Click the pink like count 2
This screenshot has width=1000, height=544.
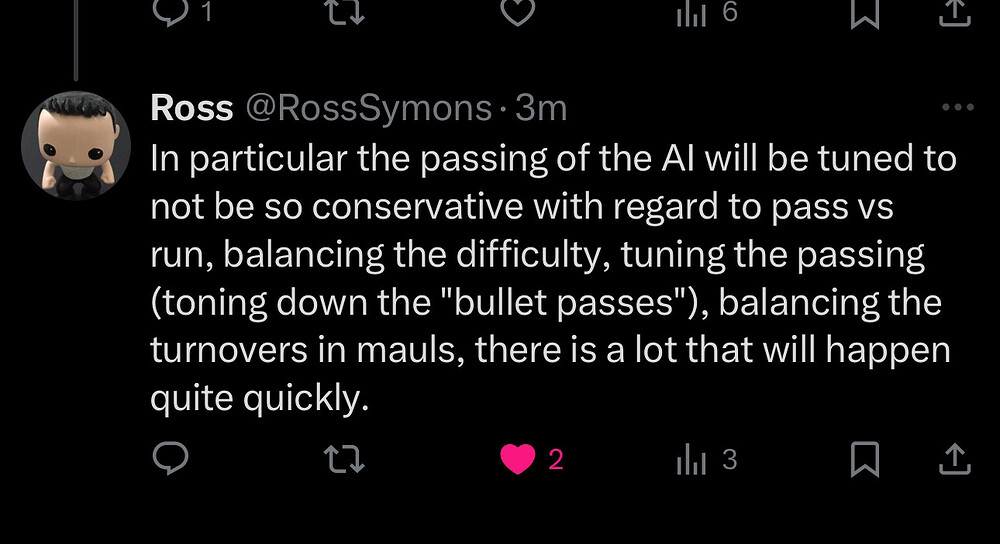(555, 459)
